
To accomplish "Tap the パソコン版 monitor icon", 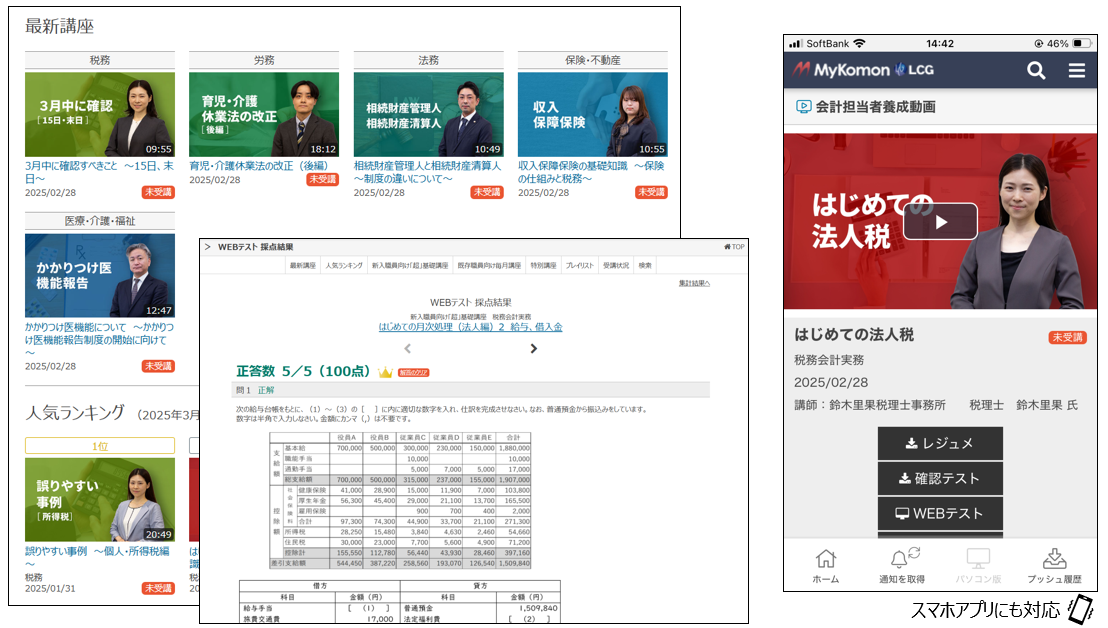I will tap(978, 566).
